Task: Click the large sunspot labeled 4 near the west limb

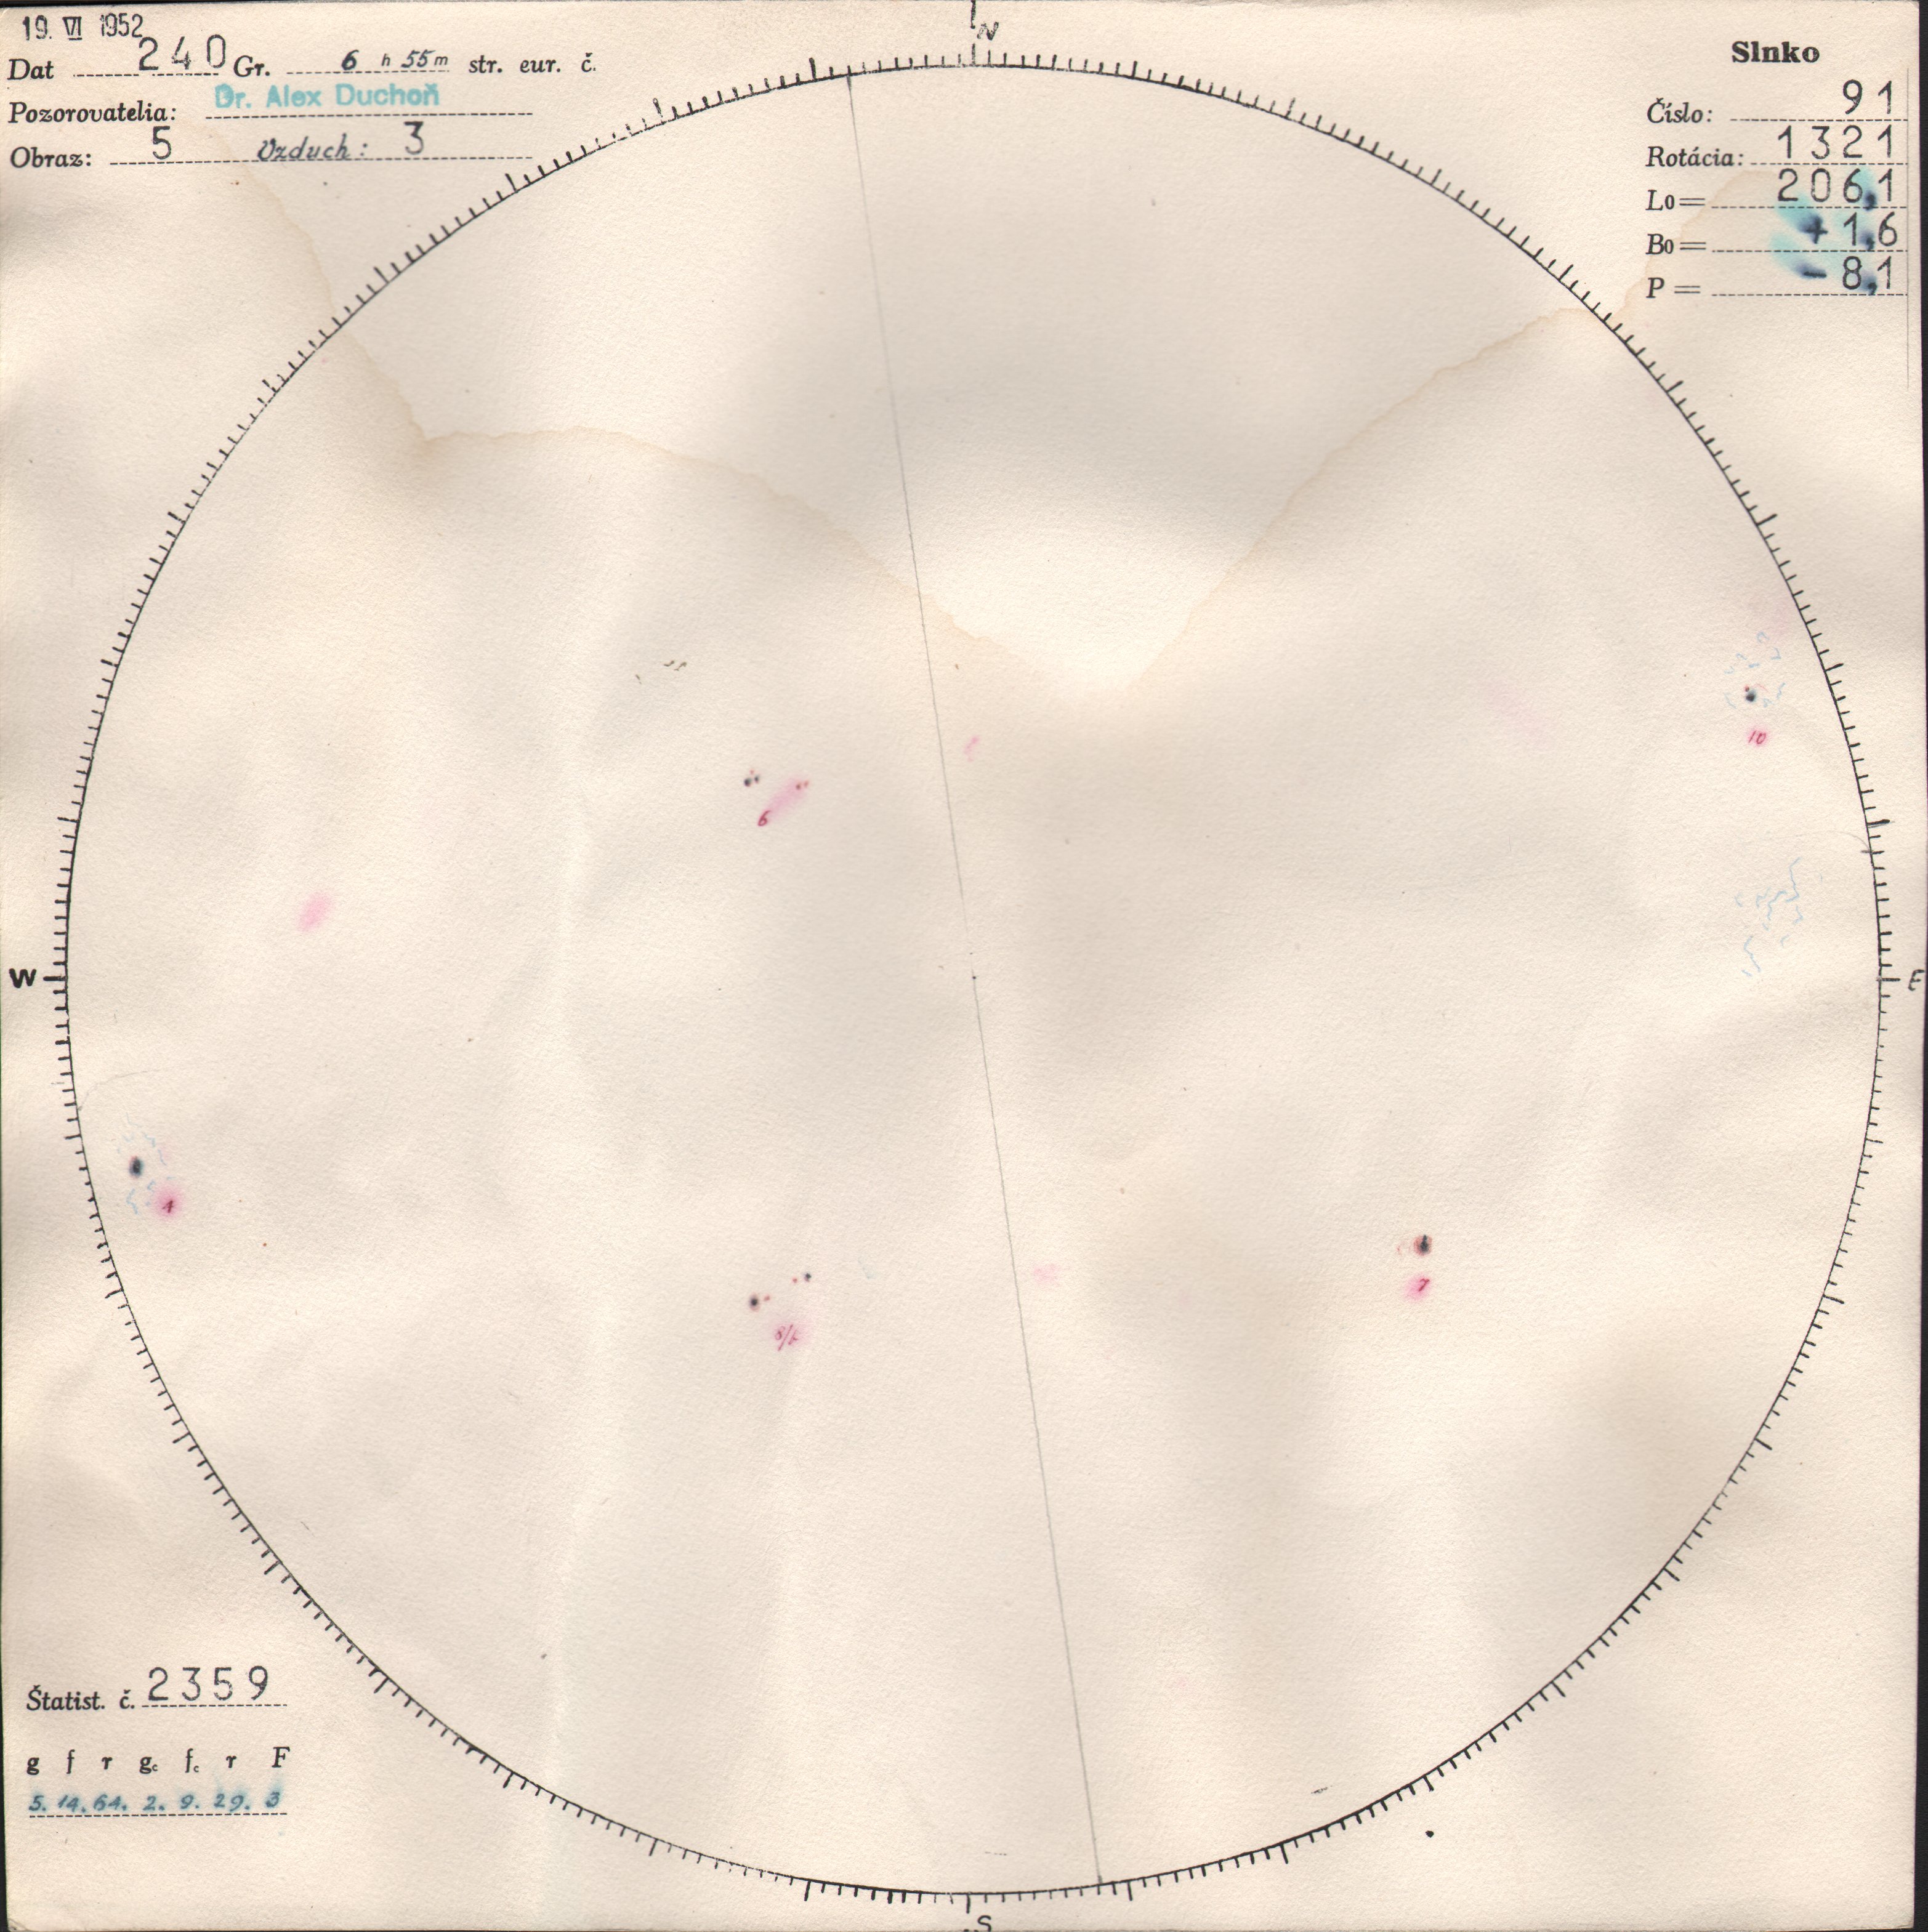Action: pyautogui.click(x=137, y=1166)
